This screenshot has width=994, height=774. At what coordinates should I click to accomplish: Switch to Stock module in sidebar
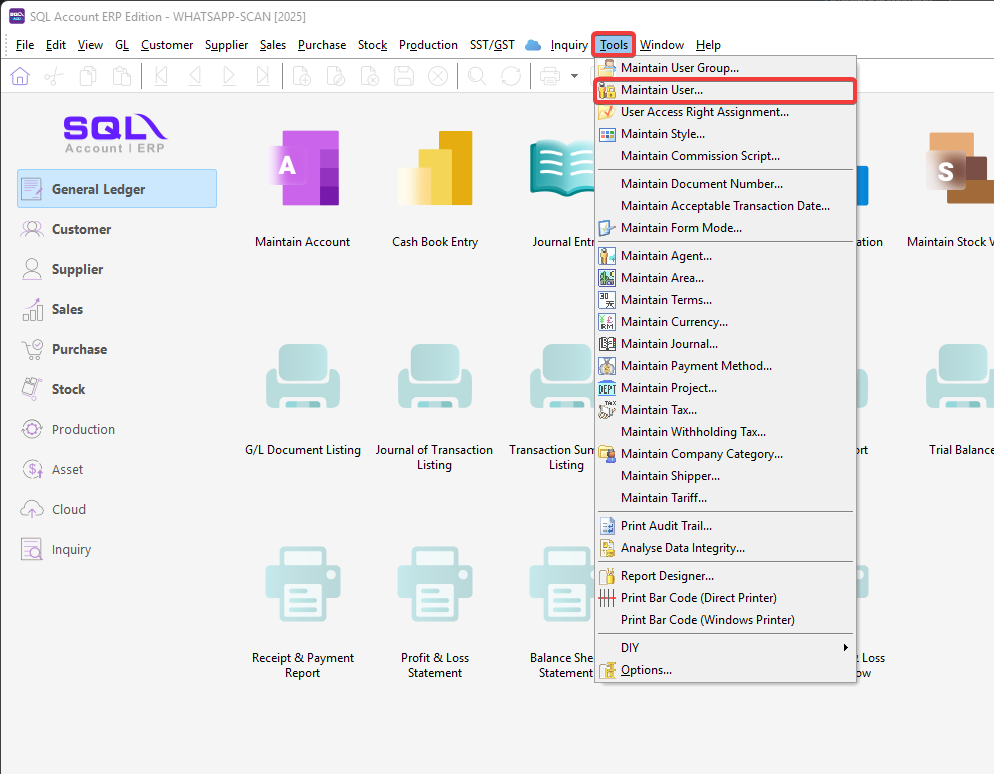click(x=68, y=389)
